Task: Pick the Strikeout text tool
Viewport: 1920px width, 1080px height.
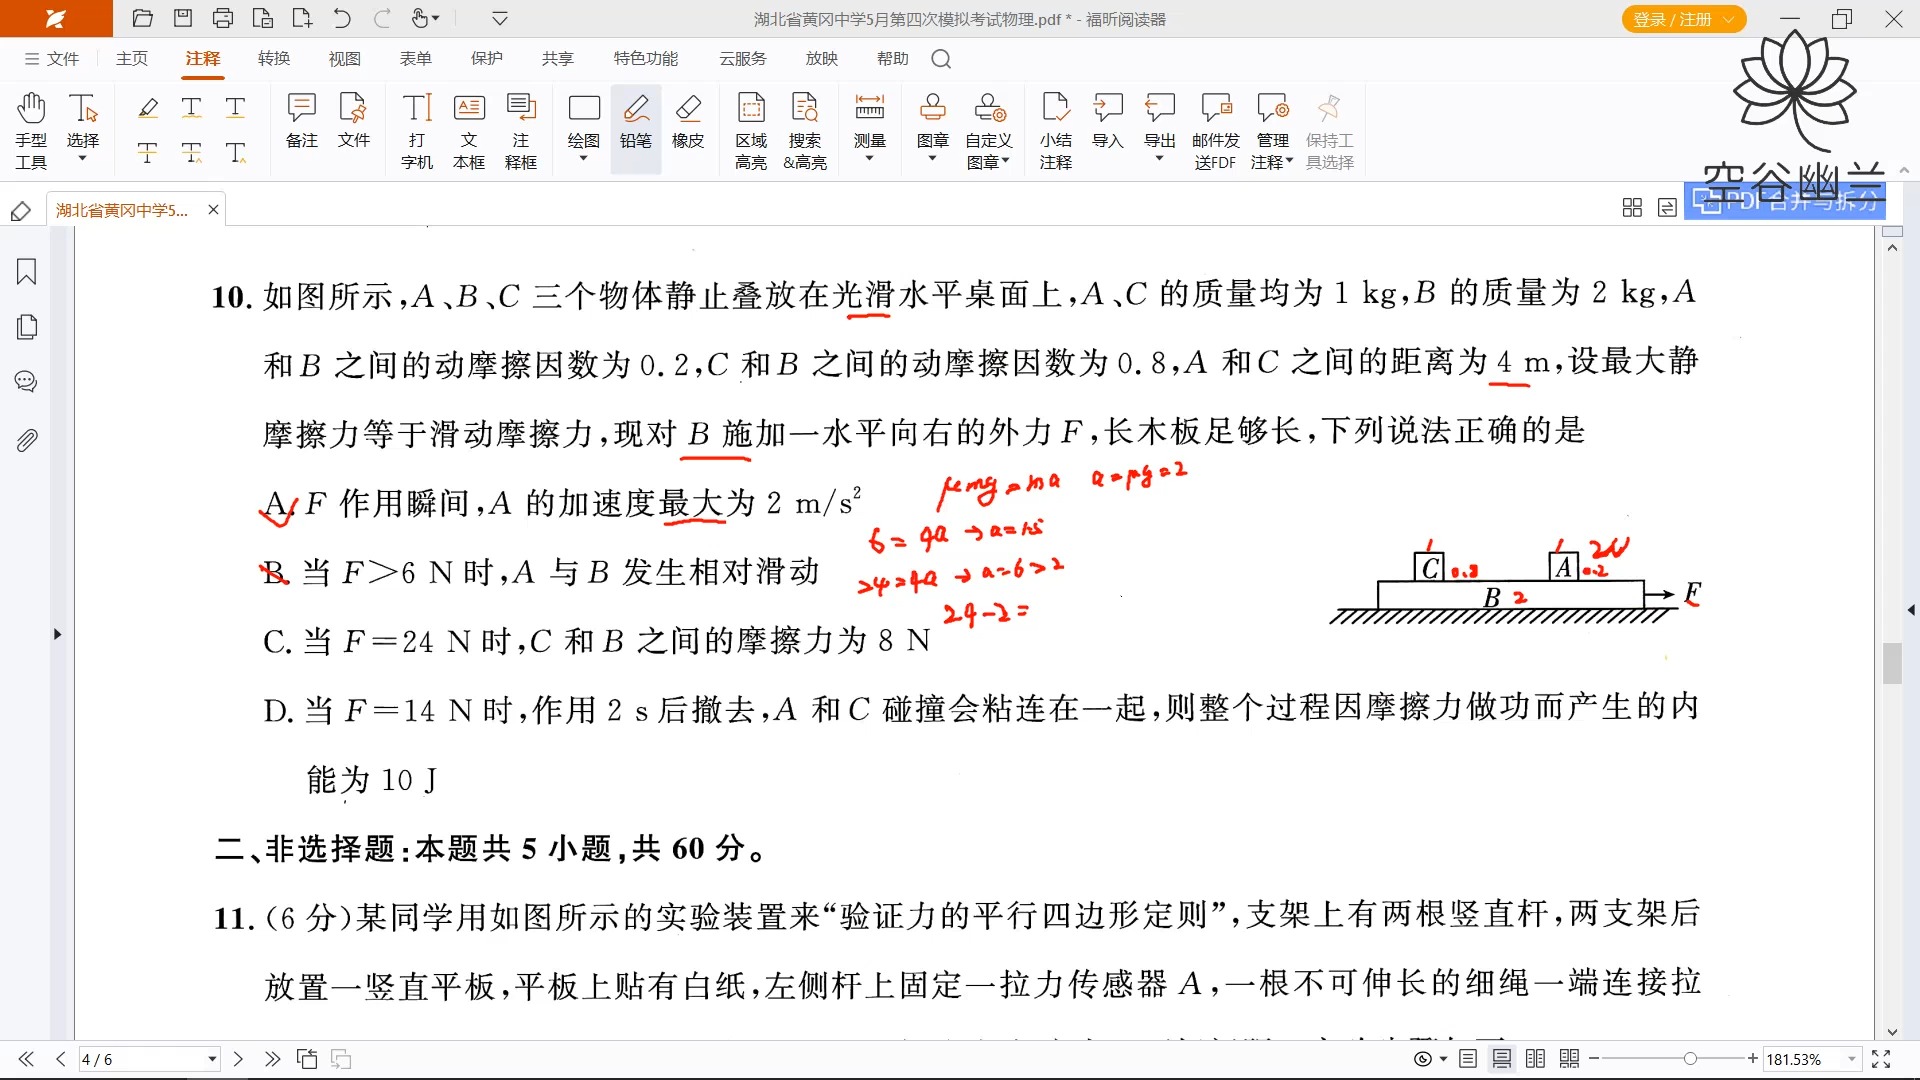Action: tap(147, 152)
